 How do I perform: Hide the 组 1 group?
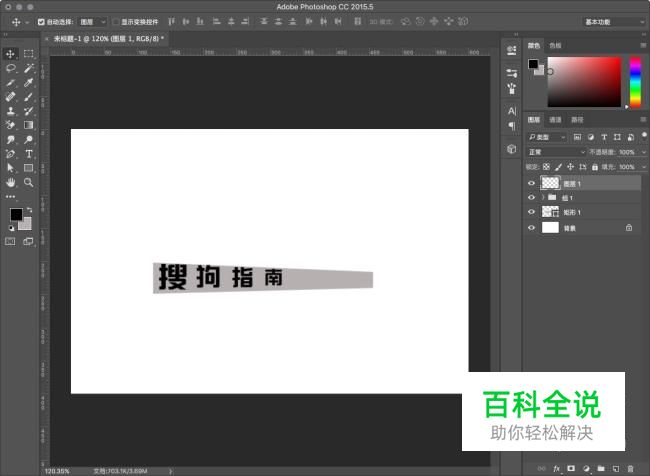pos(531,197)
